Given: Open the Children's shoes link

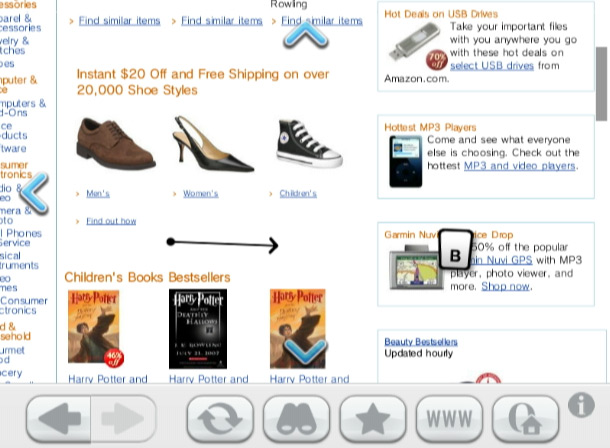Looking at the screenshot, I should (x=298, y=193).
